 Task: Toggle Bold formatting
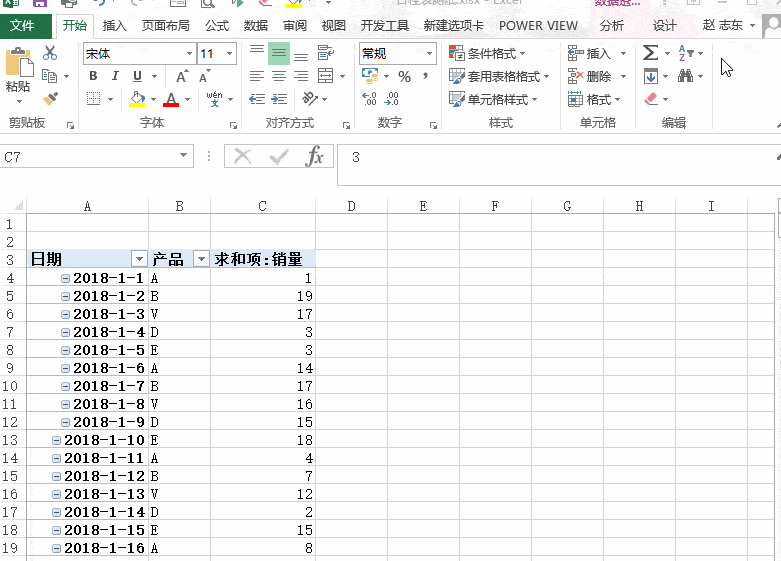coord(93,76)
